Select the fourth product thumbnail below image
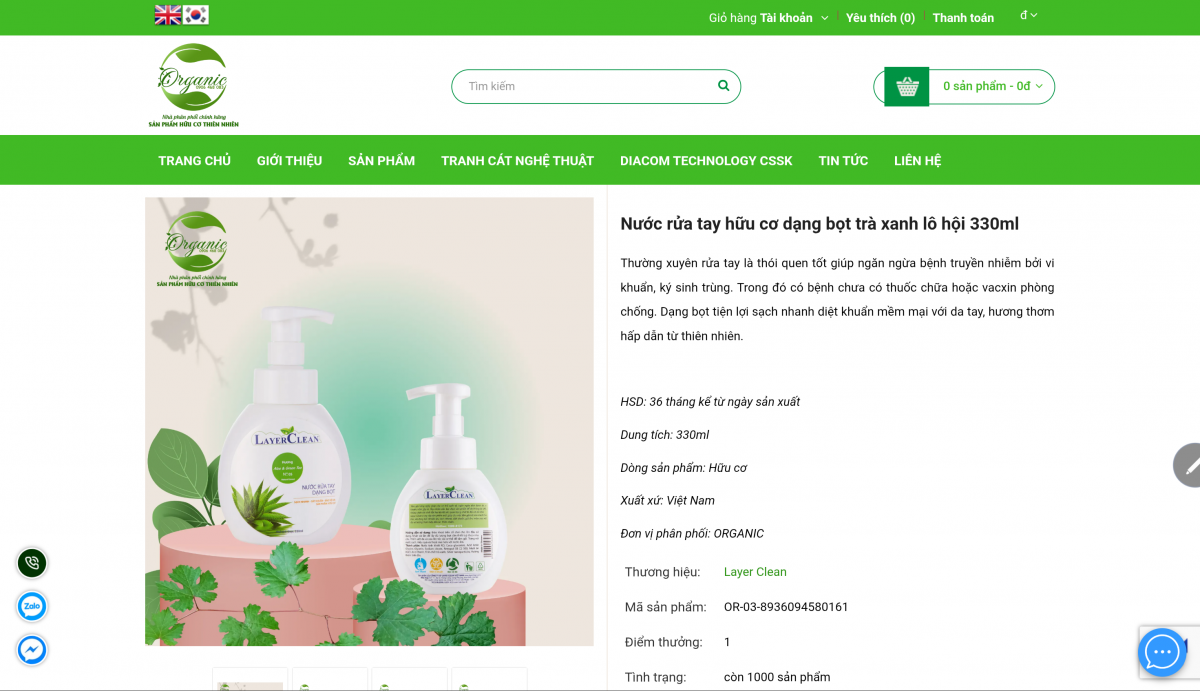 tap(490, 679)
